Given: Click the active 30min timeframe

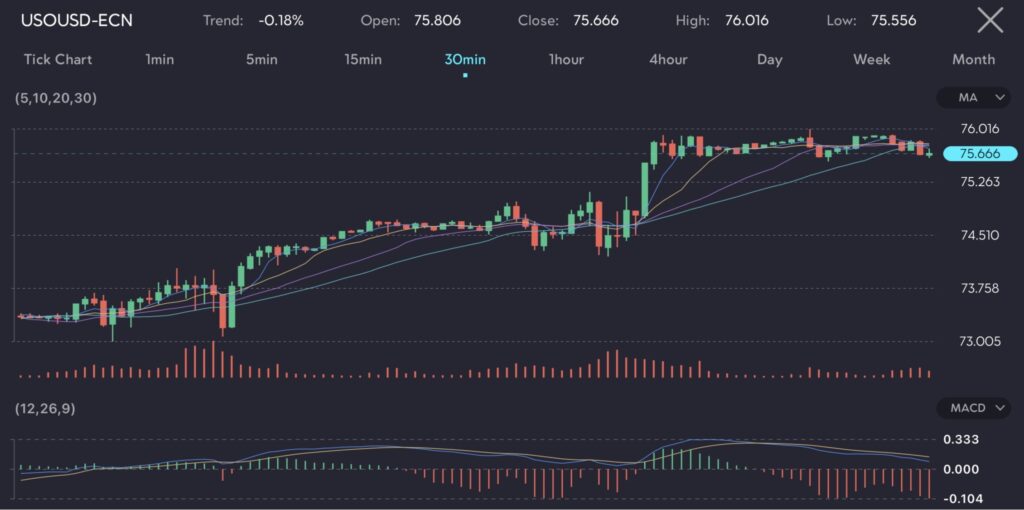Looking at the screenshot, I should pyautogui.click(x=465, y=59).
